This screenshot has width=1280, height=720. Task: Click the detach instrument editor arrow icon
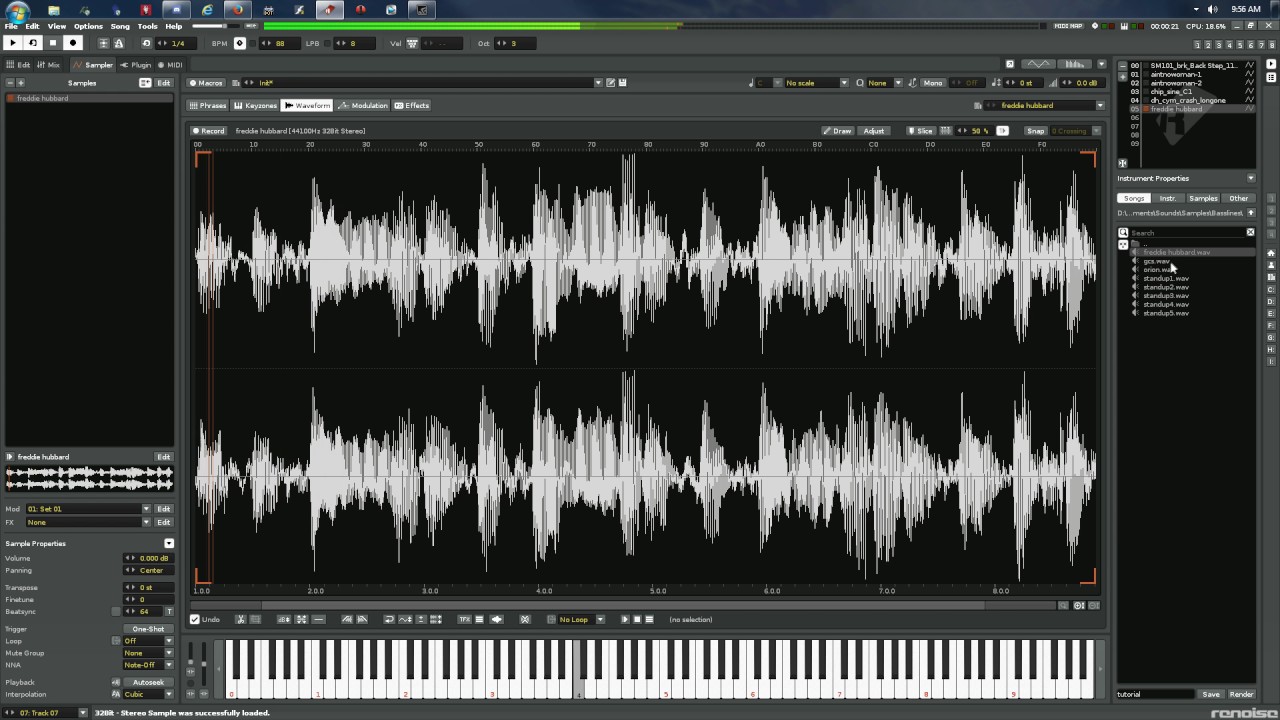(x=1010, y=64)
